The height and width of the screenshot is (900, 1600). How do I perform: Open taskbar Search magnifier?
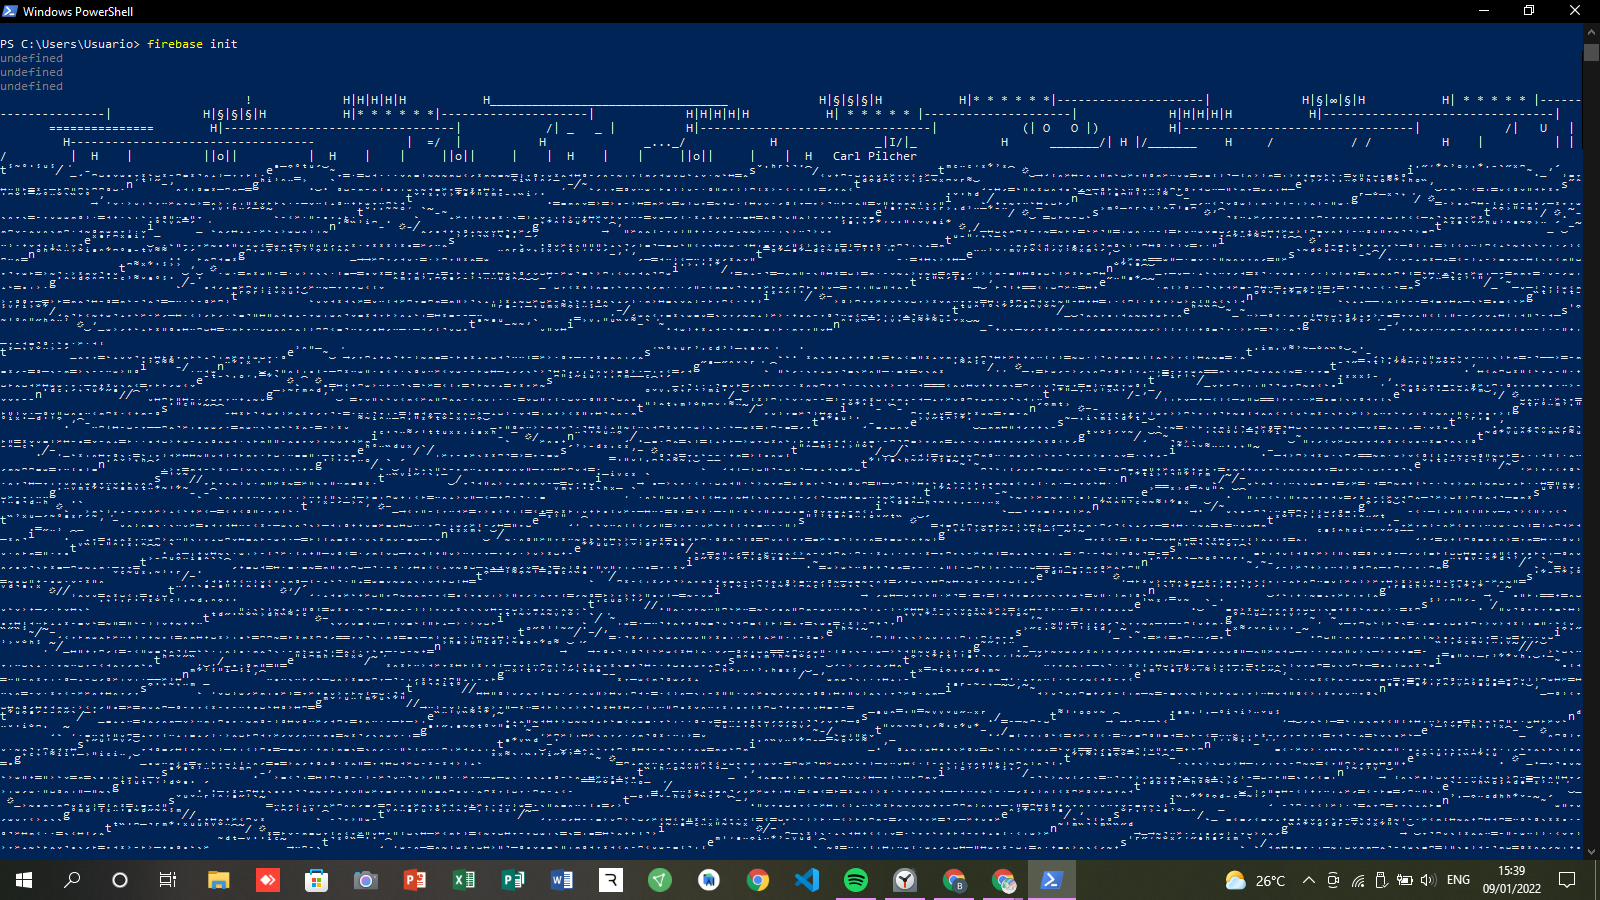click(x=72, y=880)
